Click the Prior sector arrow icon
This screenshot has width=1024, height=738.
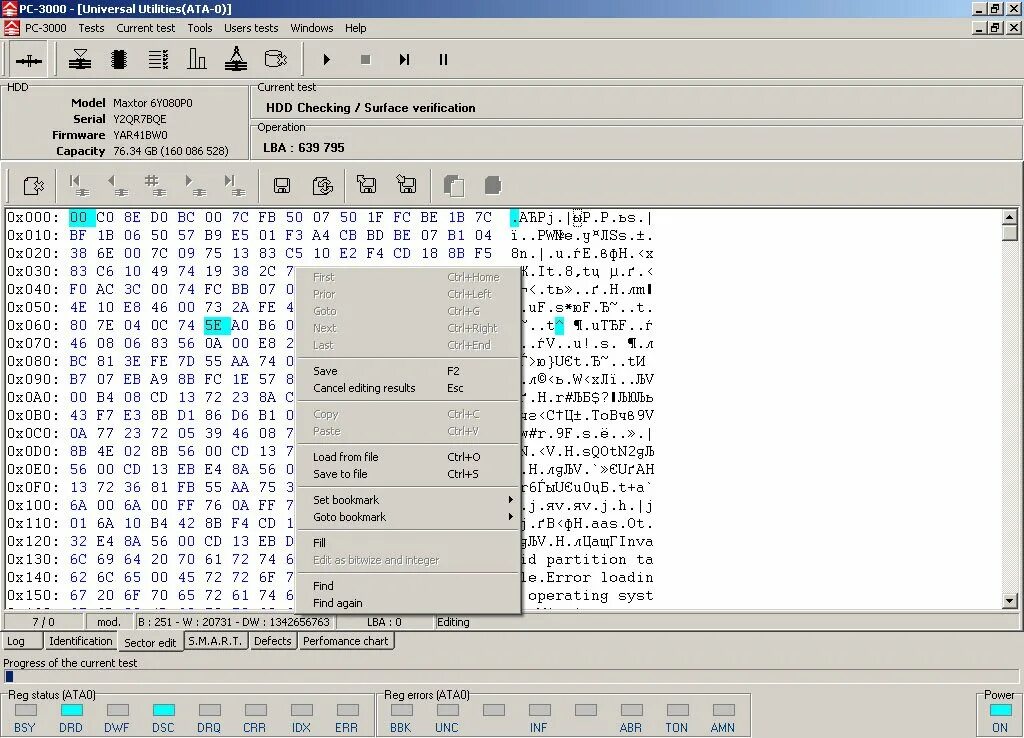(x=116, y=185)
